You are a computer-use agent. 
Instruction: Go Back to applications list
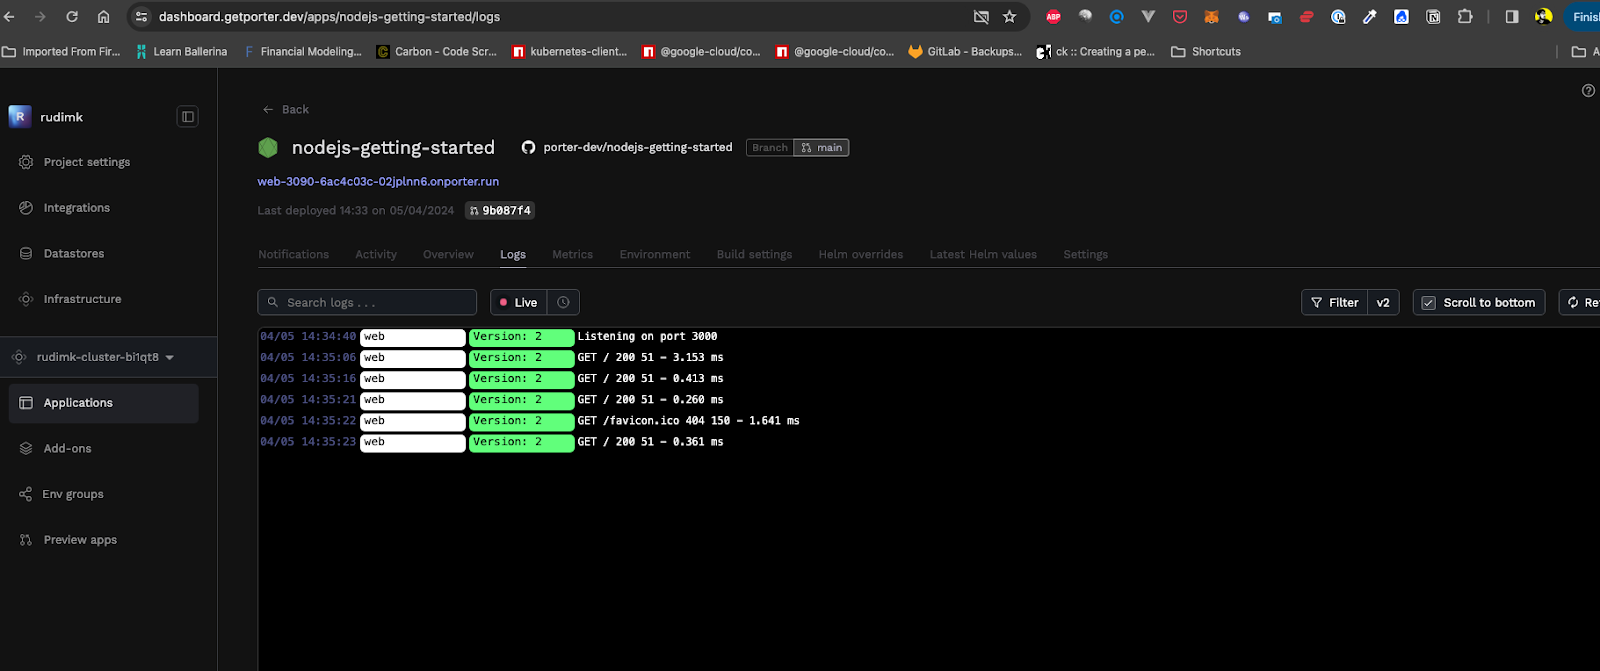click(x=285, y=110)
